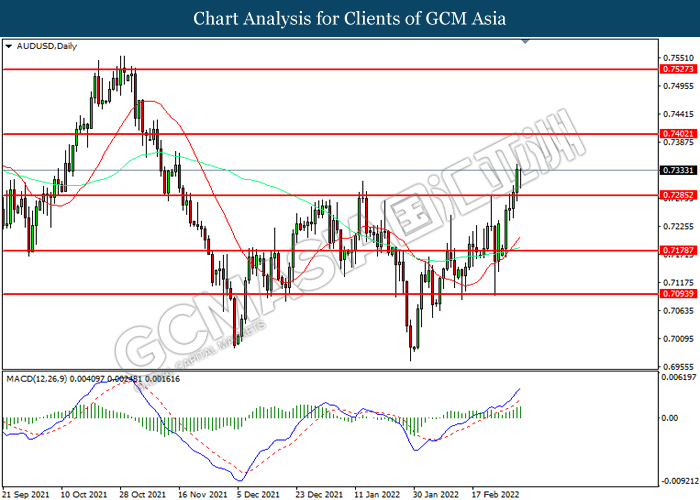This screenshot has width=700, height=500.
Task: Click the MACD -0.009212 scale value
Action: pyautogui.click(x=679, y=481)
